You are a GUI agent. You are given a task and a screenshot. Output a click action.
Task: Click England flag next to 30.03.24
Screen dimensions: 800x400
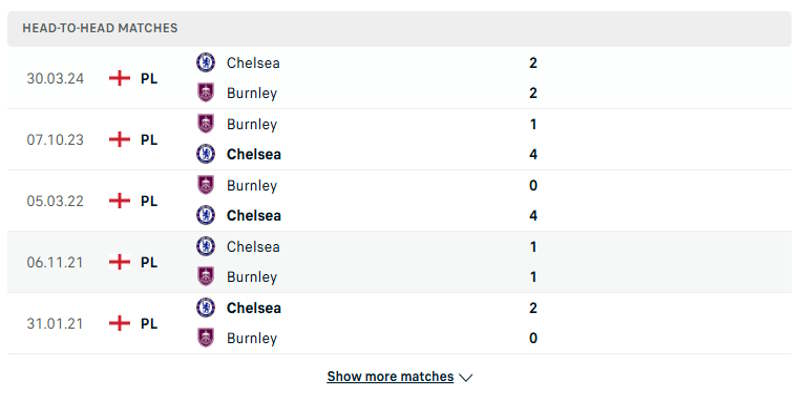pos(120,78)
